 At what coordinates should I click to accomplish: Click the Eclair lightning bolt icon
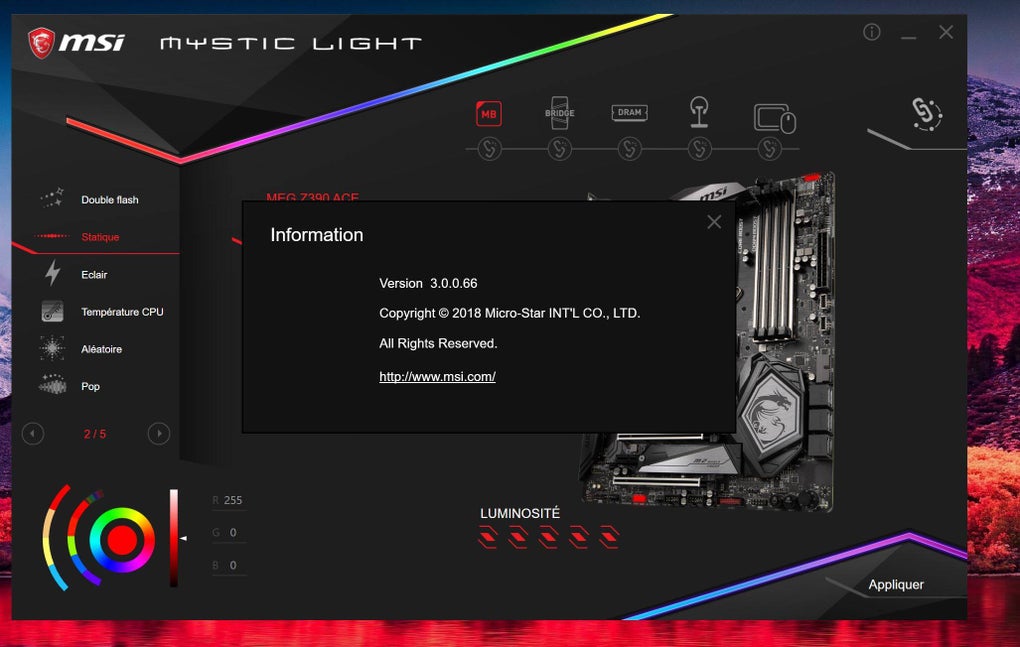(53, 273)
